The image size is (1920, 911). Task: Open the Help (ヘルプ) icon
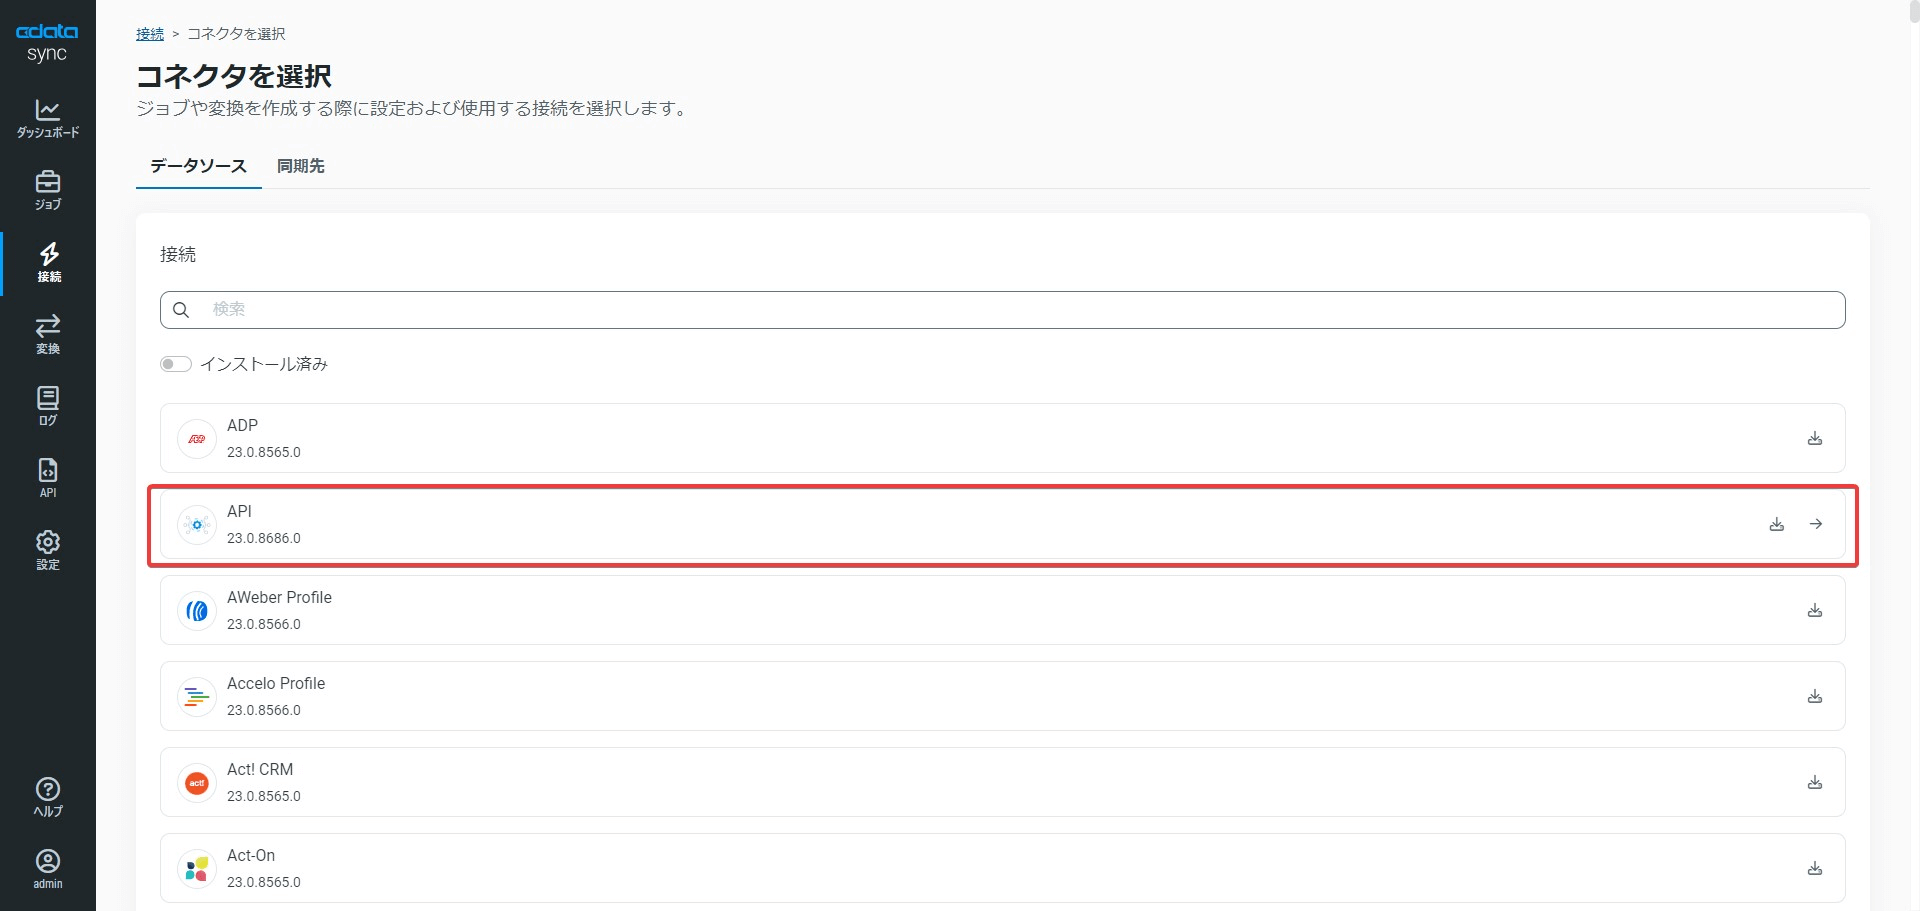pyautogui.click(x=48, y=797)
